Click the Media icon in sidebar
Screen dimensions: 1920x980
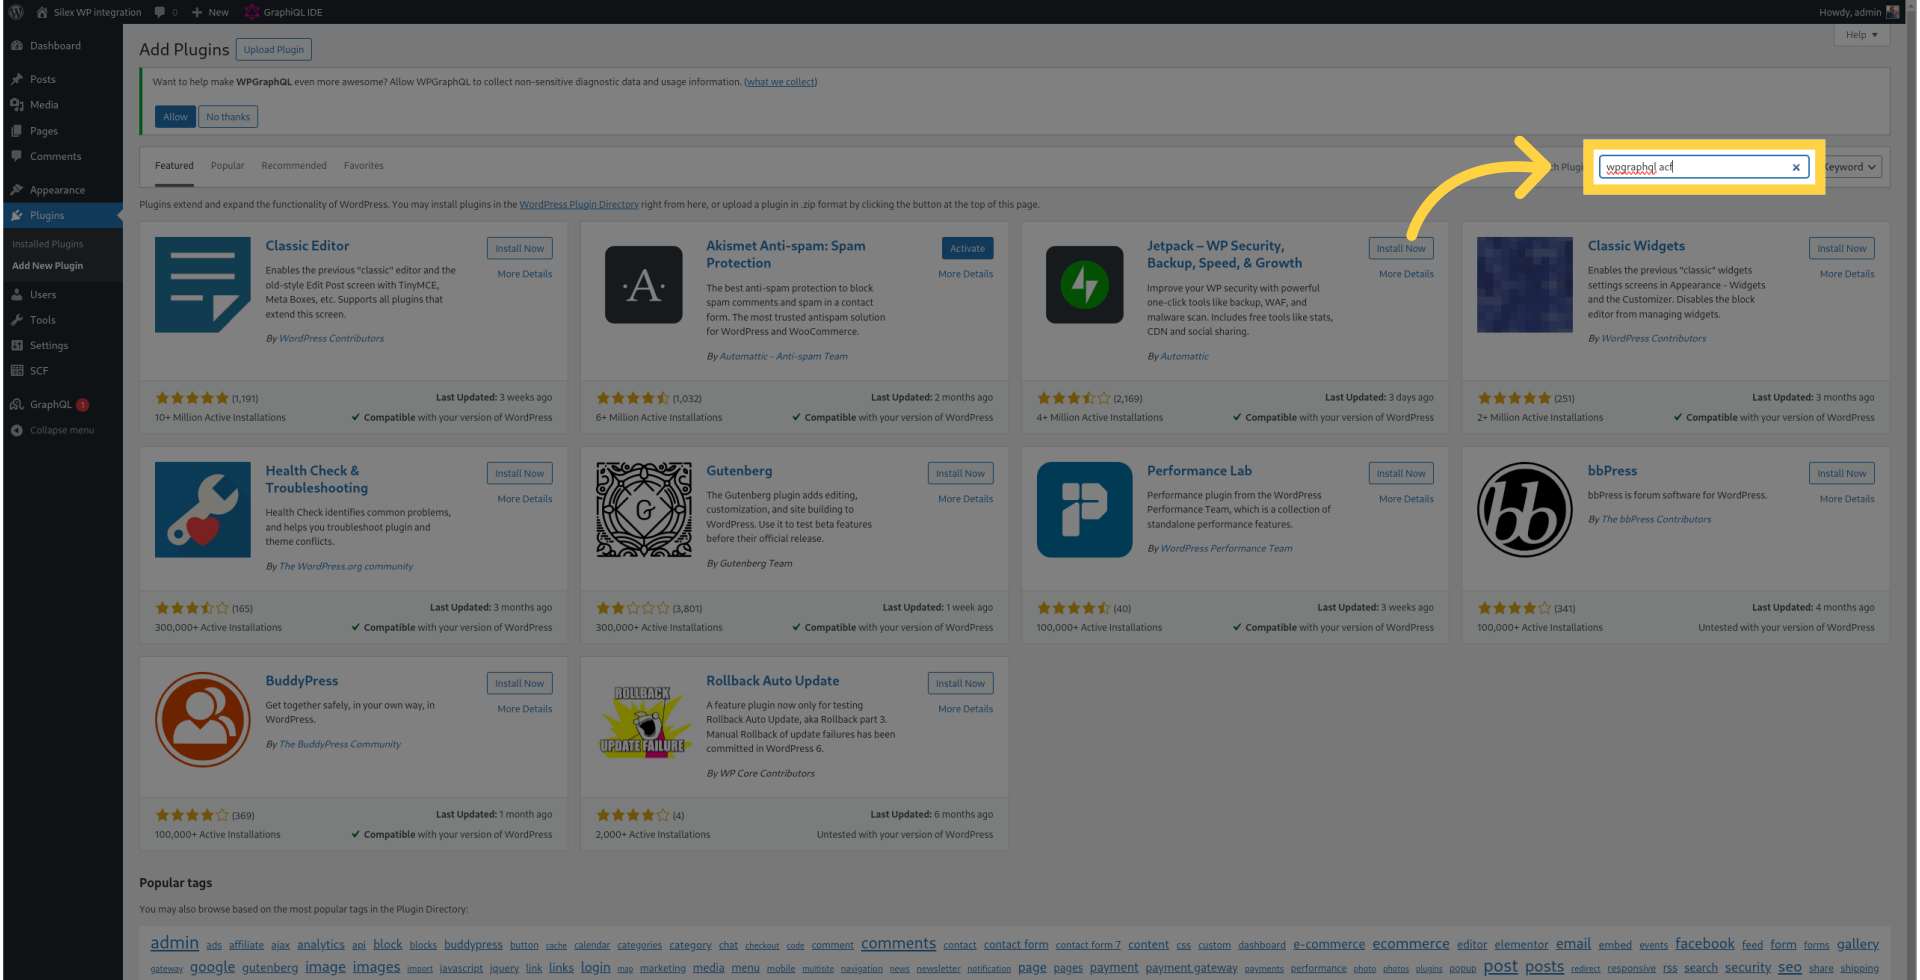17,105
